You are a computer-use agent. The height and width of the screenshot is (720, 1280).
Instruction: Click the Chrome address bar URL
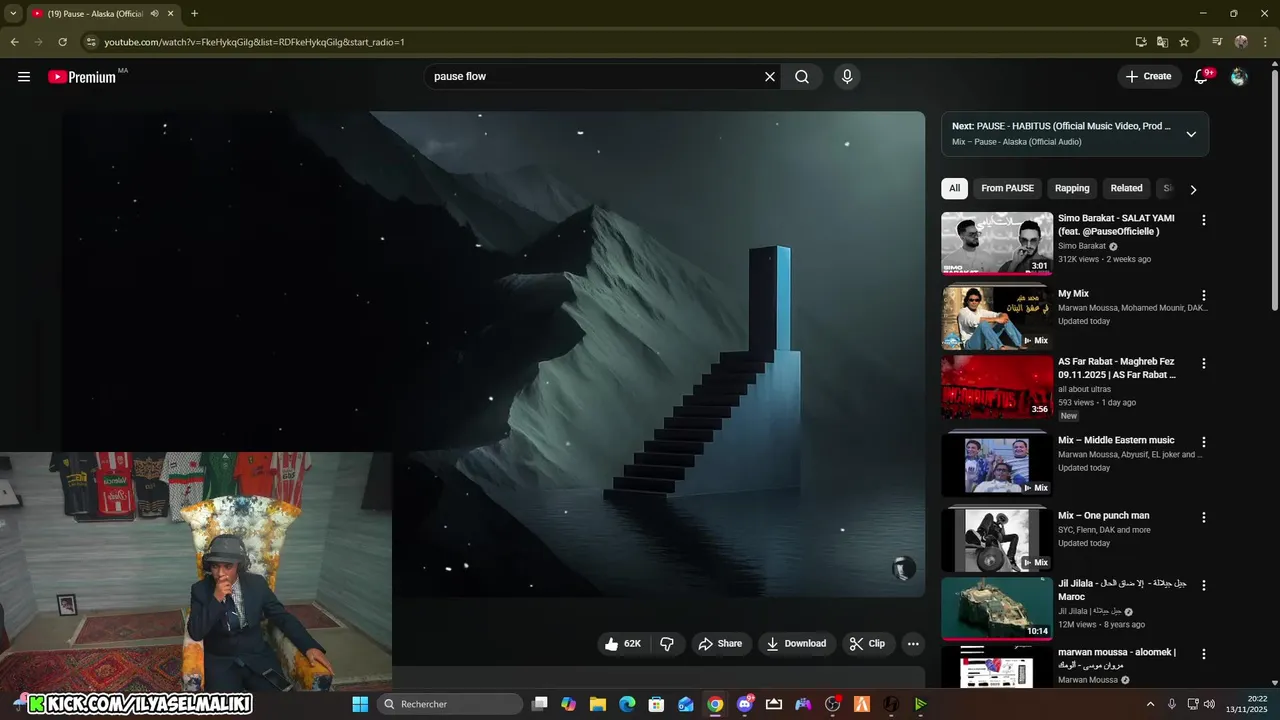(254, 42)
